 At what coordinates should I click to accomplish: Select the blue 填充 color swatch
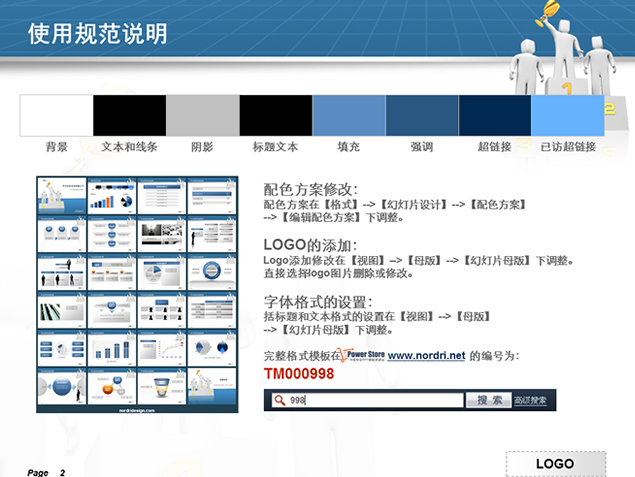(x=348, y=115)
